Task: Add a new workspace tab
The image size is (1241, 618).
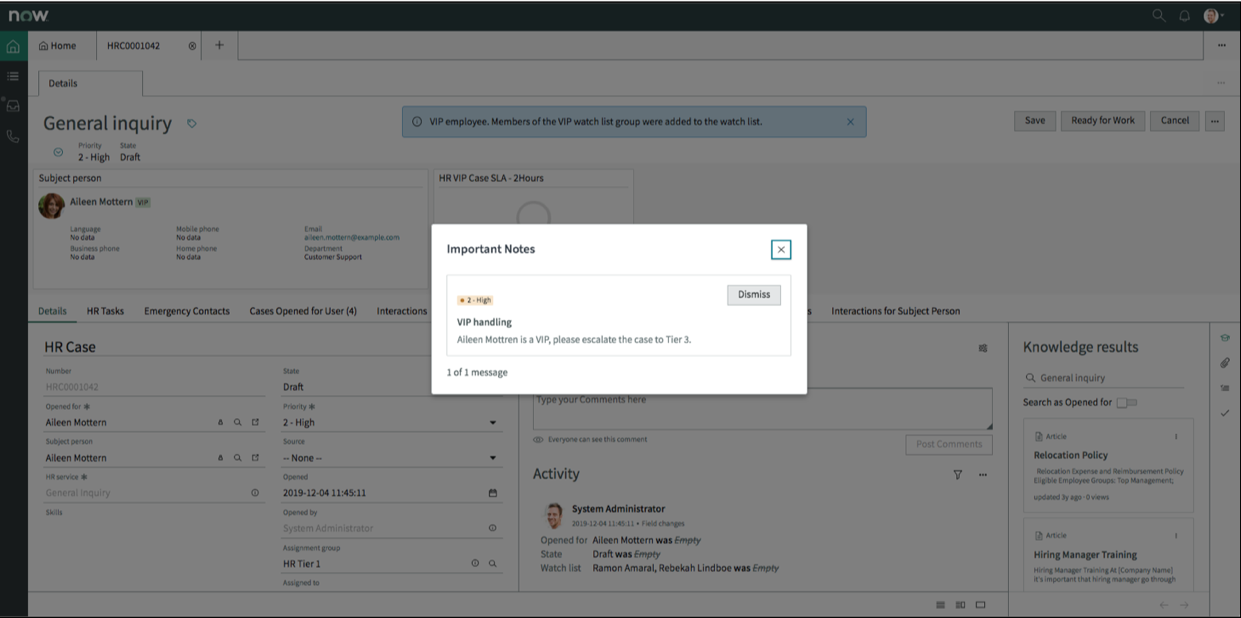Action: (x=219, y=46)
